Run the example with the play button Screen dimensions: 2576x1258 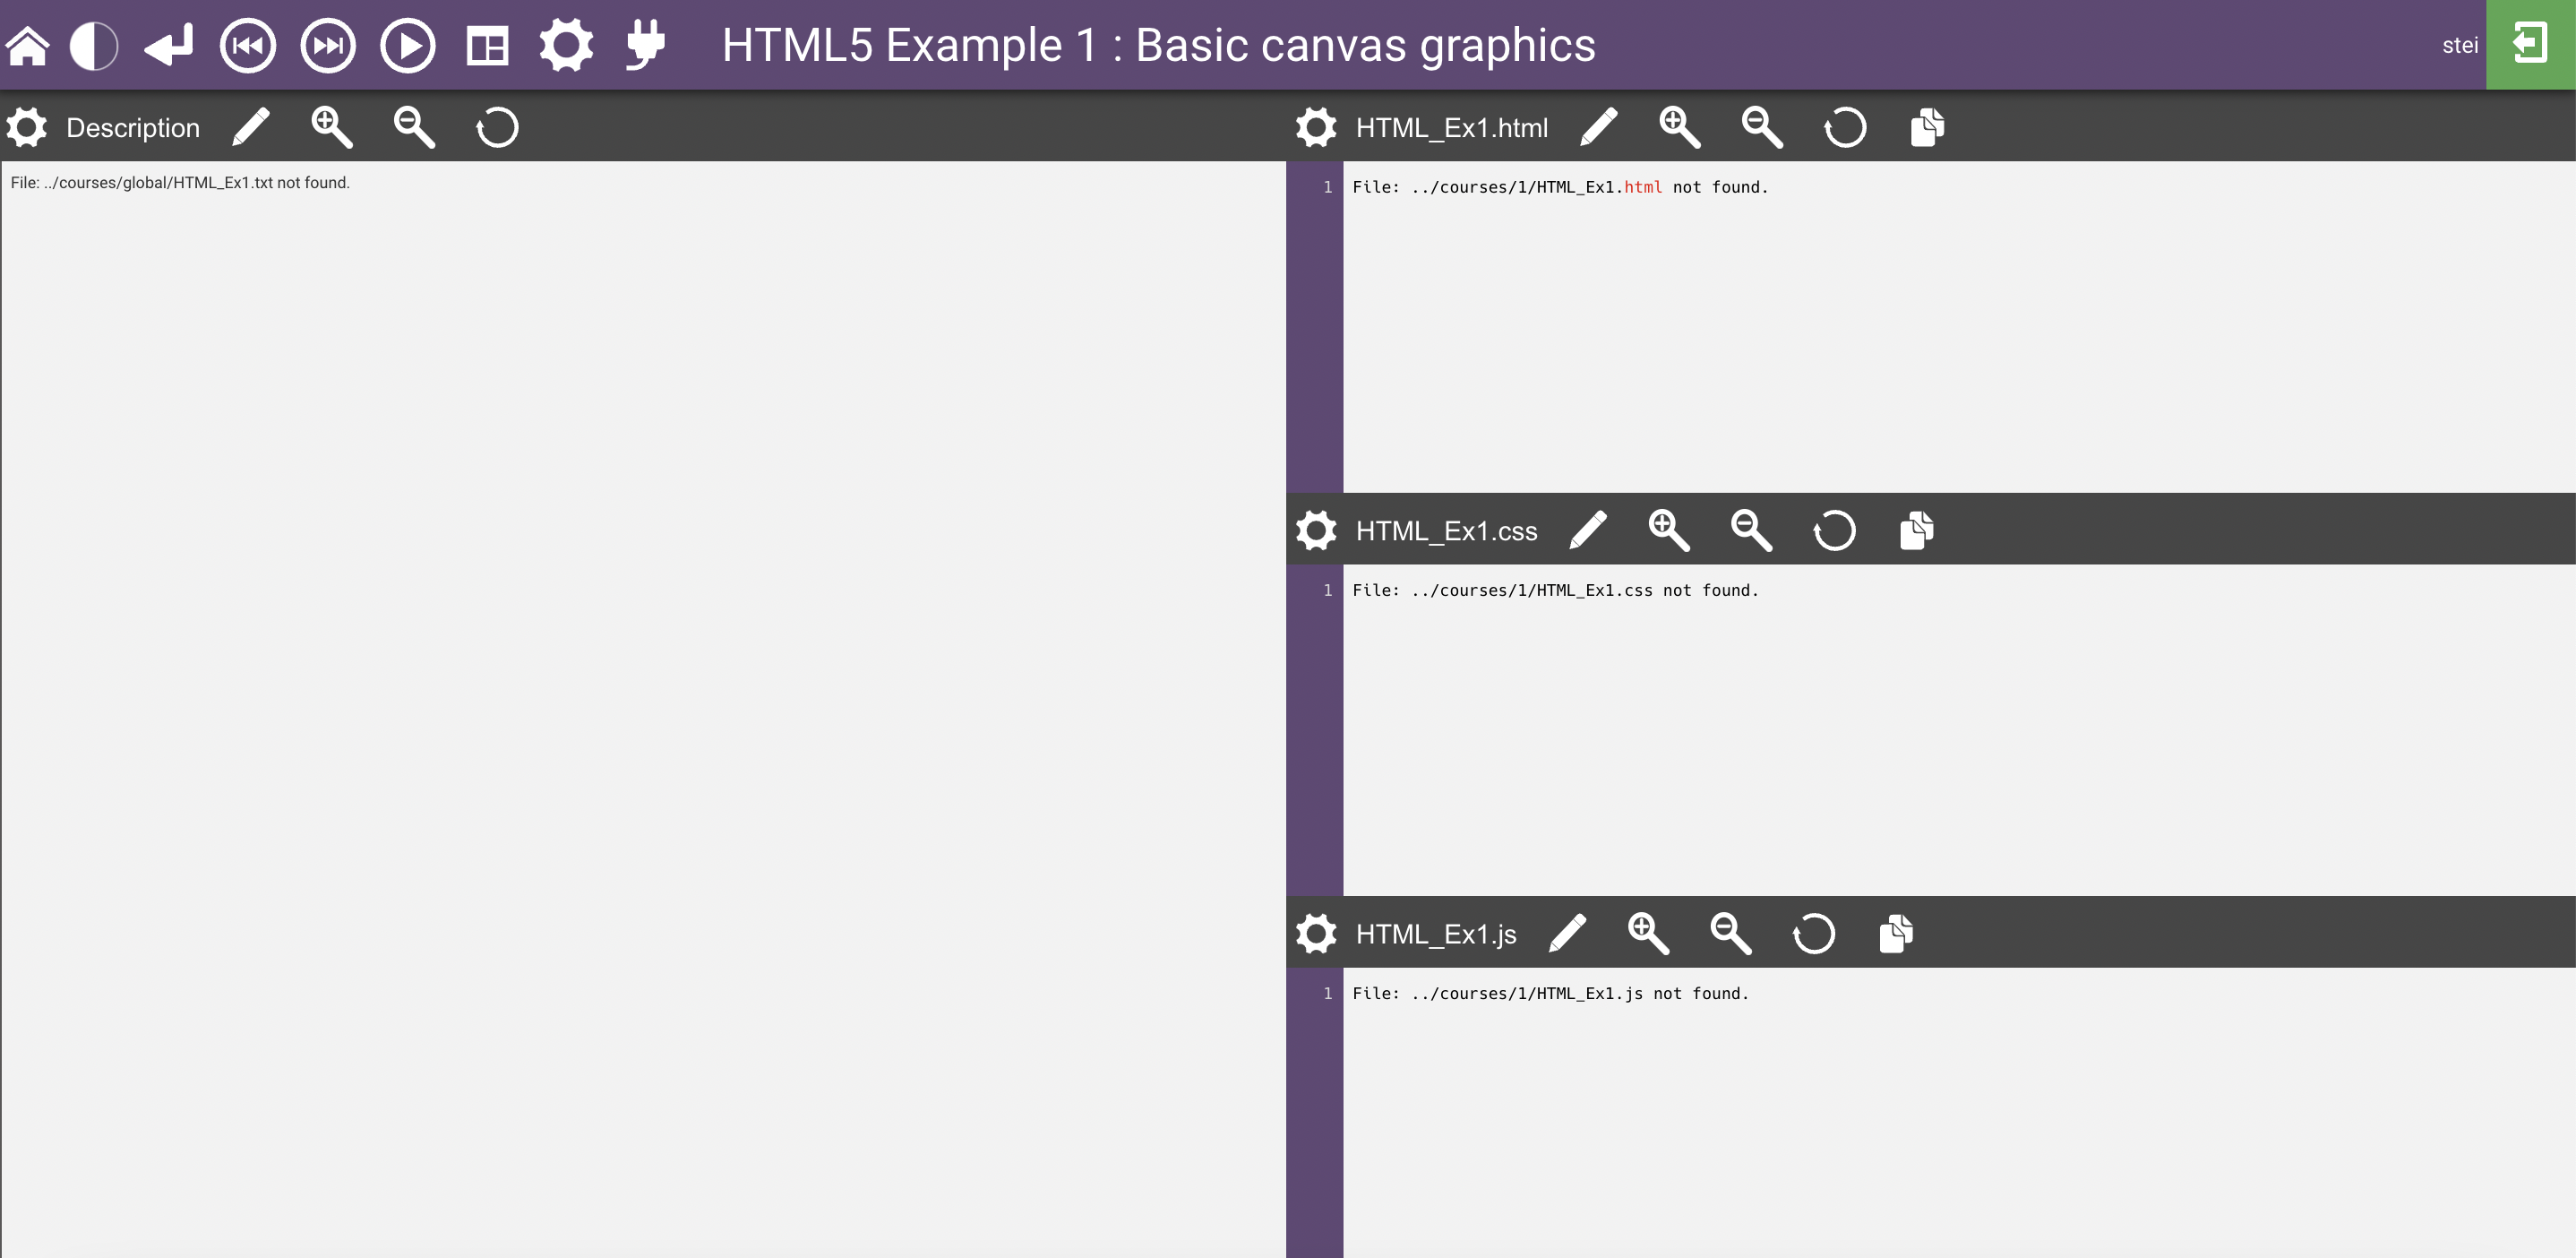pyautogui.click(x=406, y=45)
